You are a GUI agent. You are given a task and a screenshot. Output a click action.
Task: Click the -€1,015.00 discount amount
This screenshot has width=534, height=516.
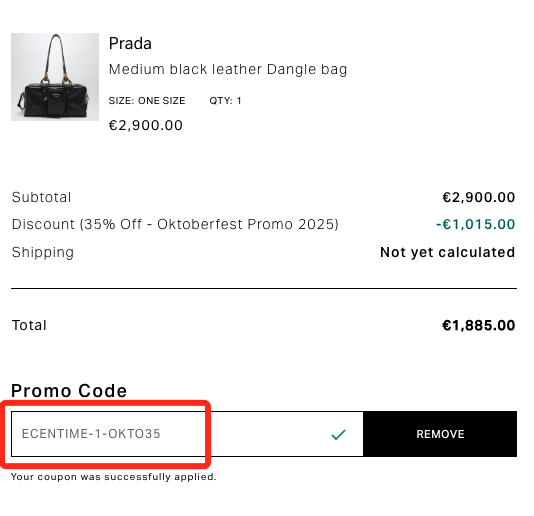(475, 224)
